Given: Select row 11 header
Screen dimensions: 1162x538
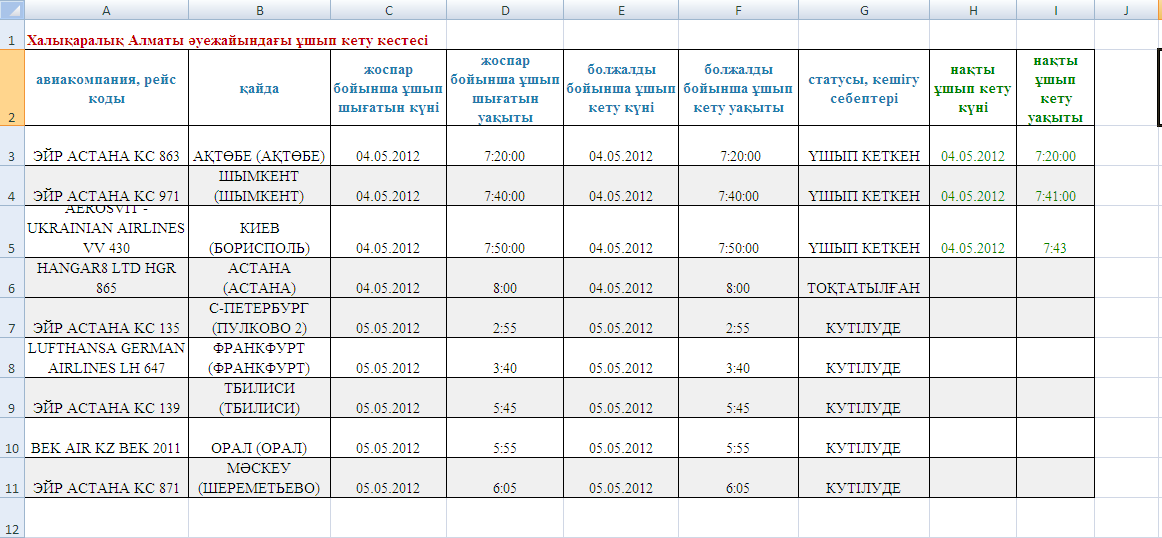Looking at the screenshot, I should point(12,478).
